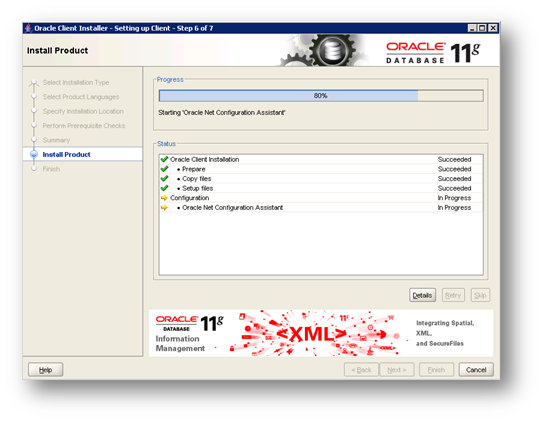Minimize the Oracle Client Installer window
The height and width of the screenshot is (422, 543).
[472, 28]
